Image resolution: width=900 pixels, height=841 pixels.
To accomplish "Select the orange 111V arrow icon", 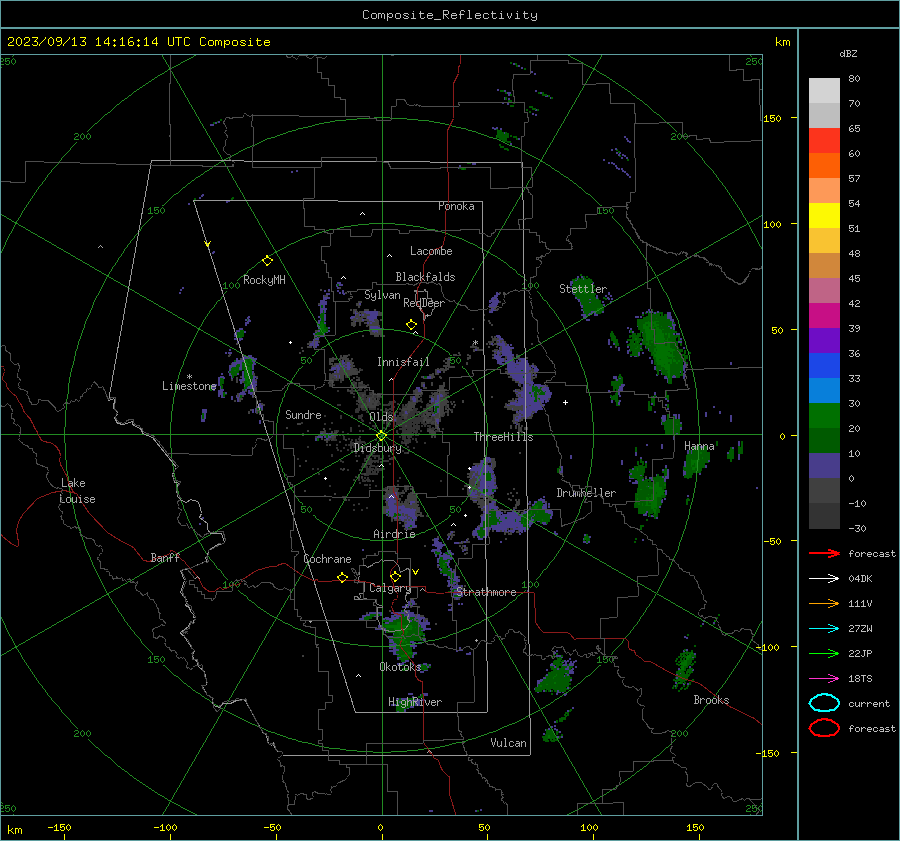I will tap(824, 603).
